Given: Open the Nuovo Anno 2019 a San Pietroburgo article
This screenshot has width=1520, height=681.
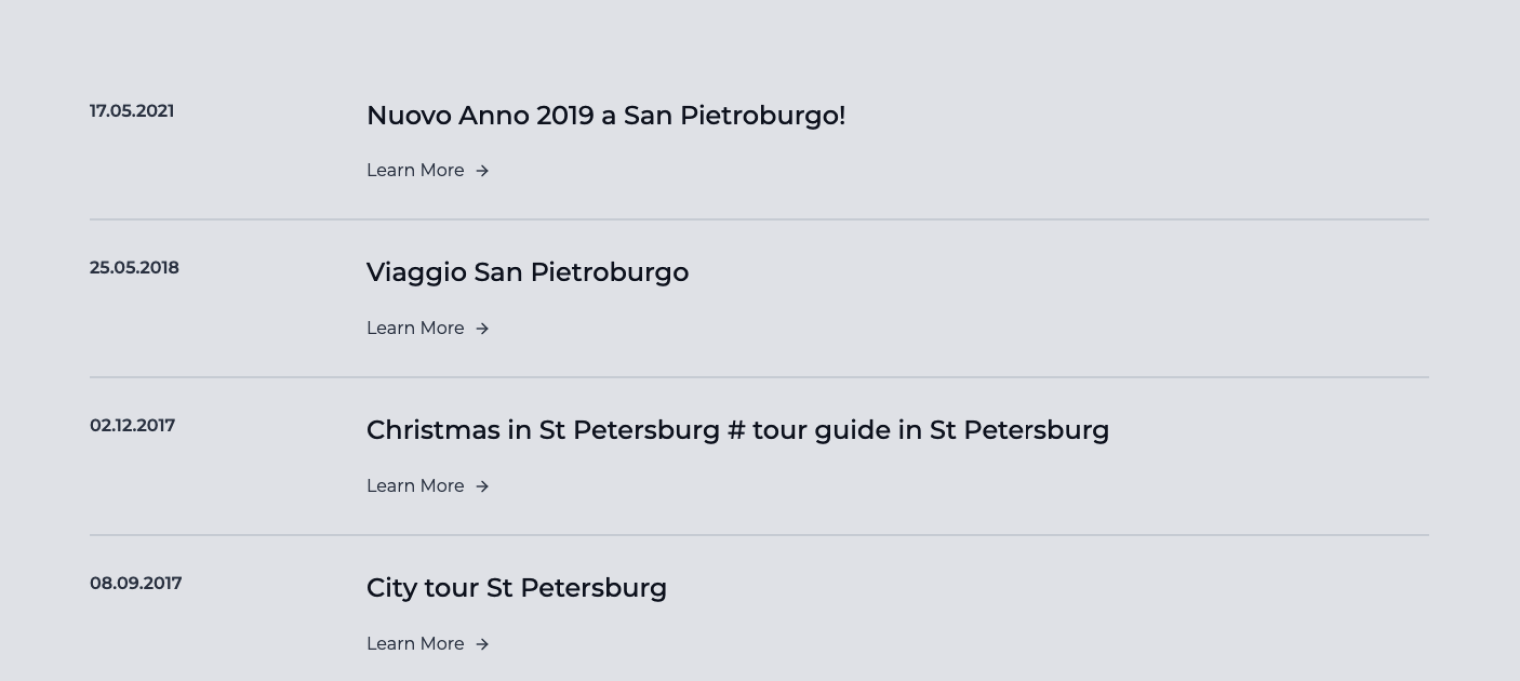Looking at the screenshot, I should (606, 115).
